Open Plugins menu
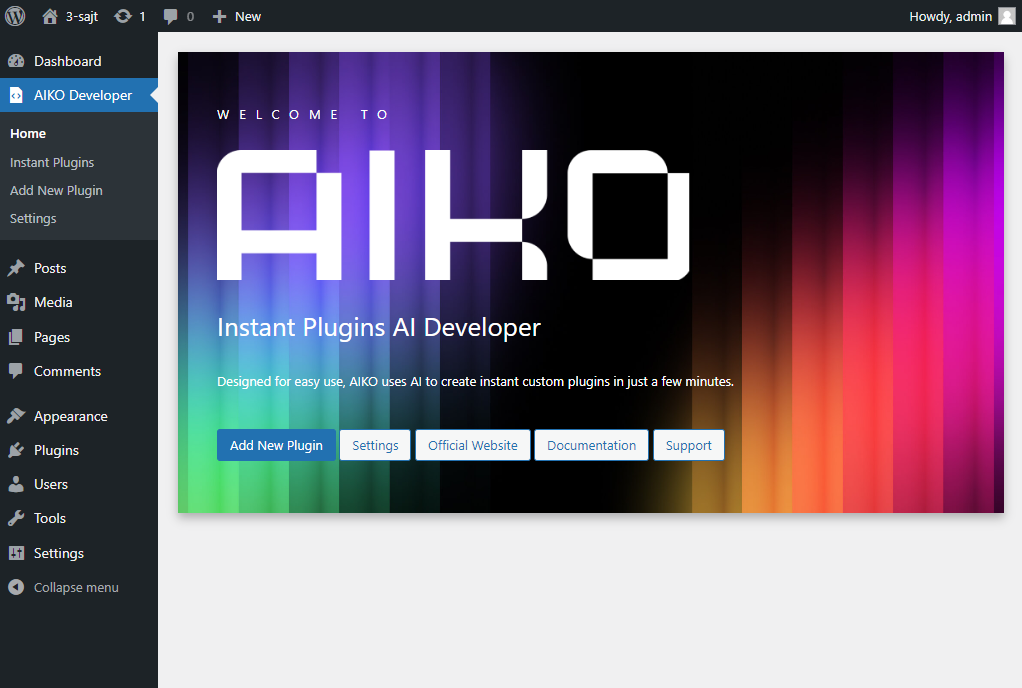1022x688 pixels. 56,450
